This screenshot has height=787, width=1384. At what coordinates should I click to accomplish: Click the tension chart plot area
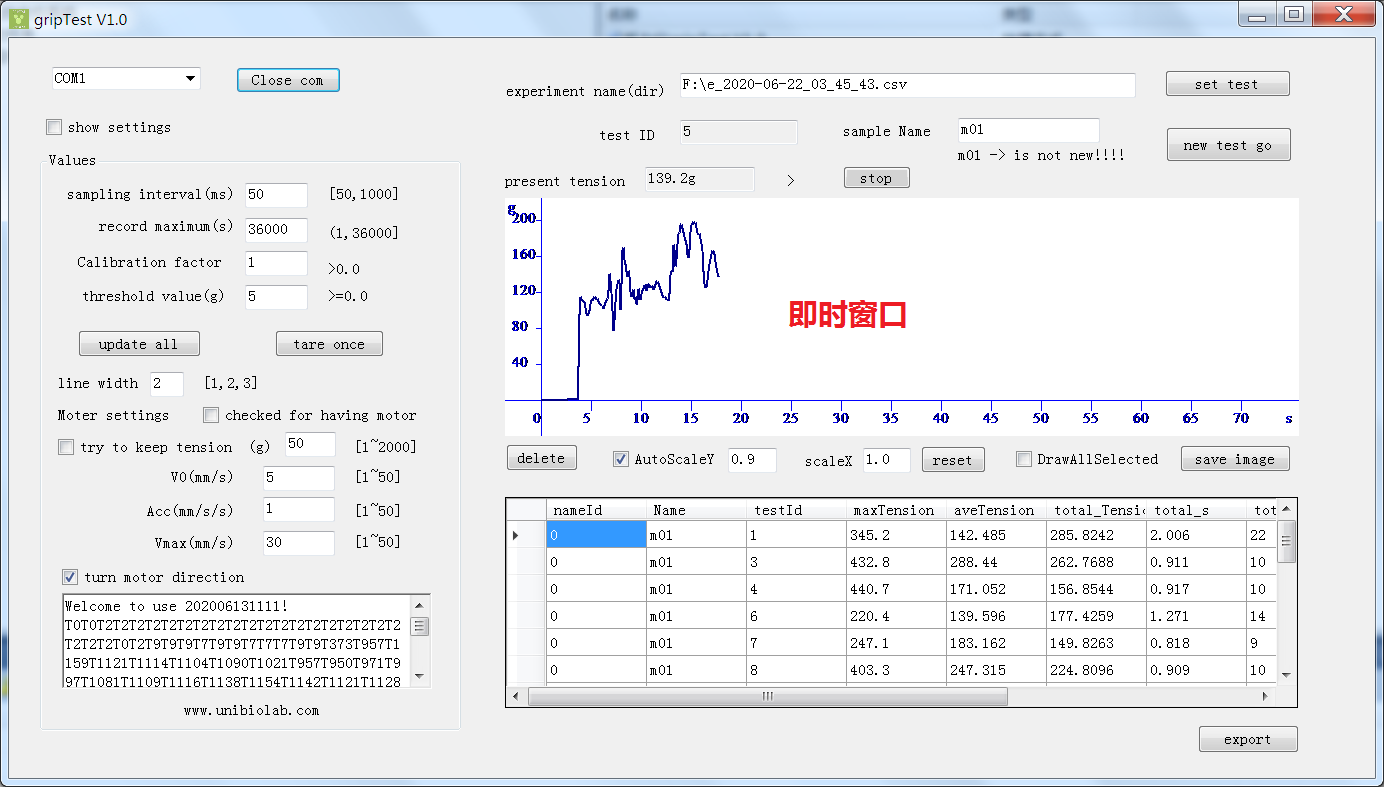tap(901, 316)
